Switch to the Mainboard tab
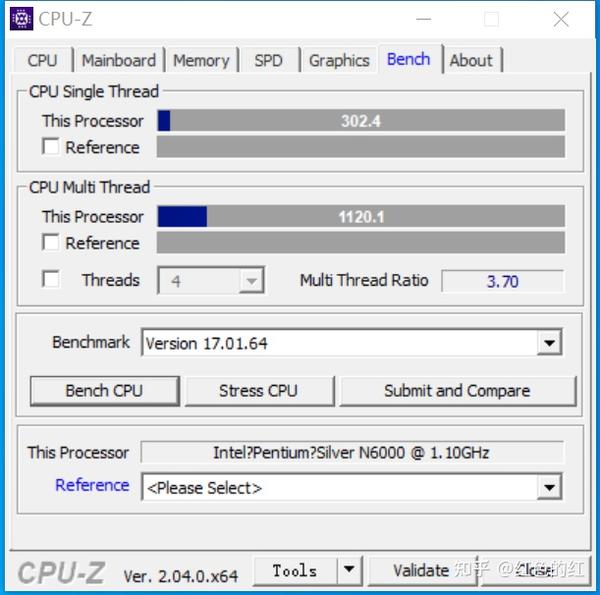The height and width of the screenshot is (595, 600). (119, 60)
